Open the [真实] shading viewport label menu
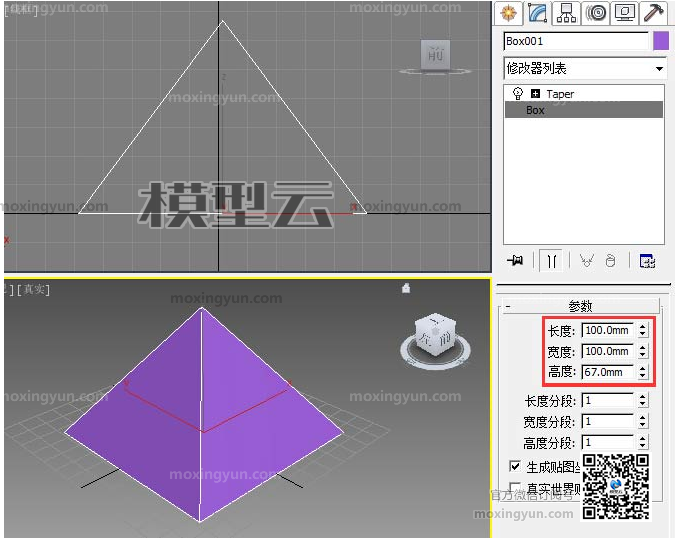The height and width of the screenshot is (542, 675). (33, 289)
